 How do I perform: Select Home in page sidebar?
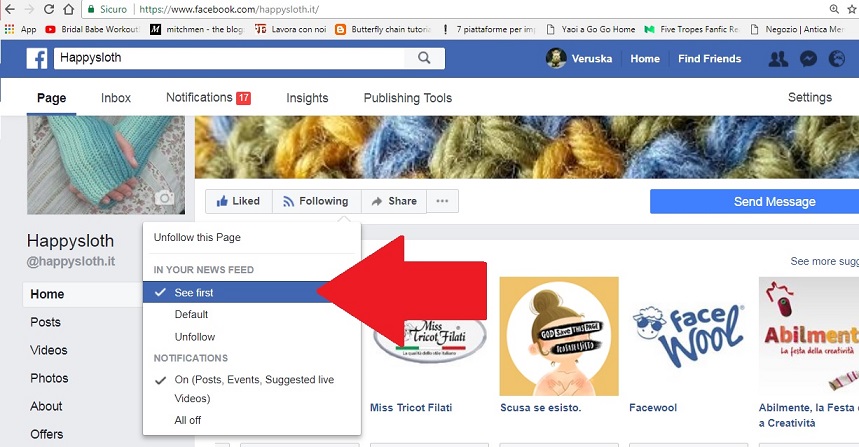[82, 294]
